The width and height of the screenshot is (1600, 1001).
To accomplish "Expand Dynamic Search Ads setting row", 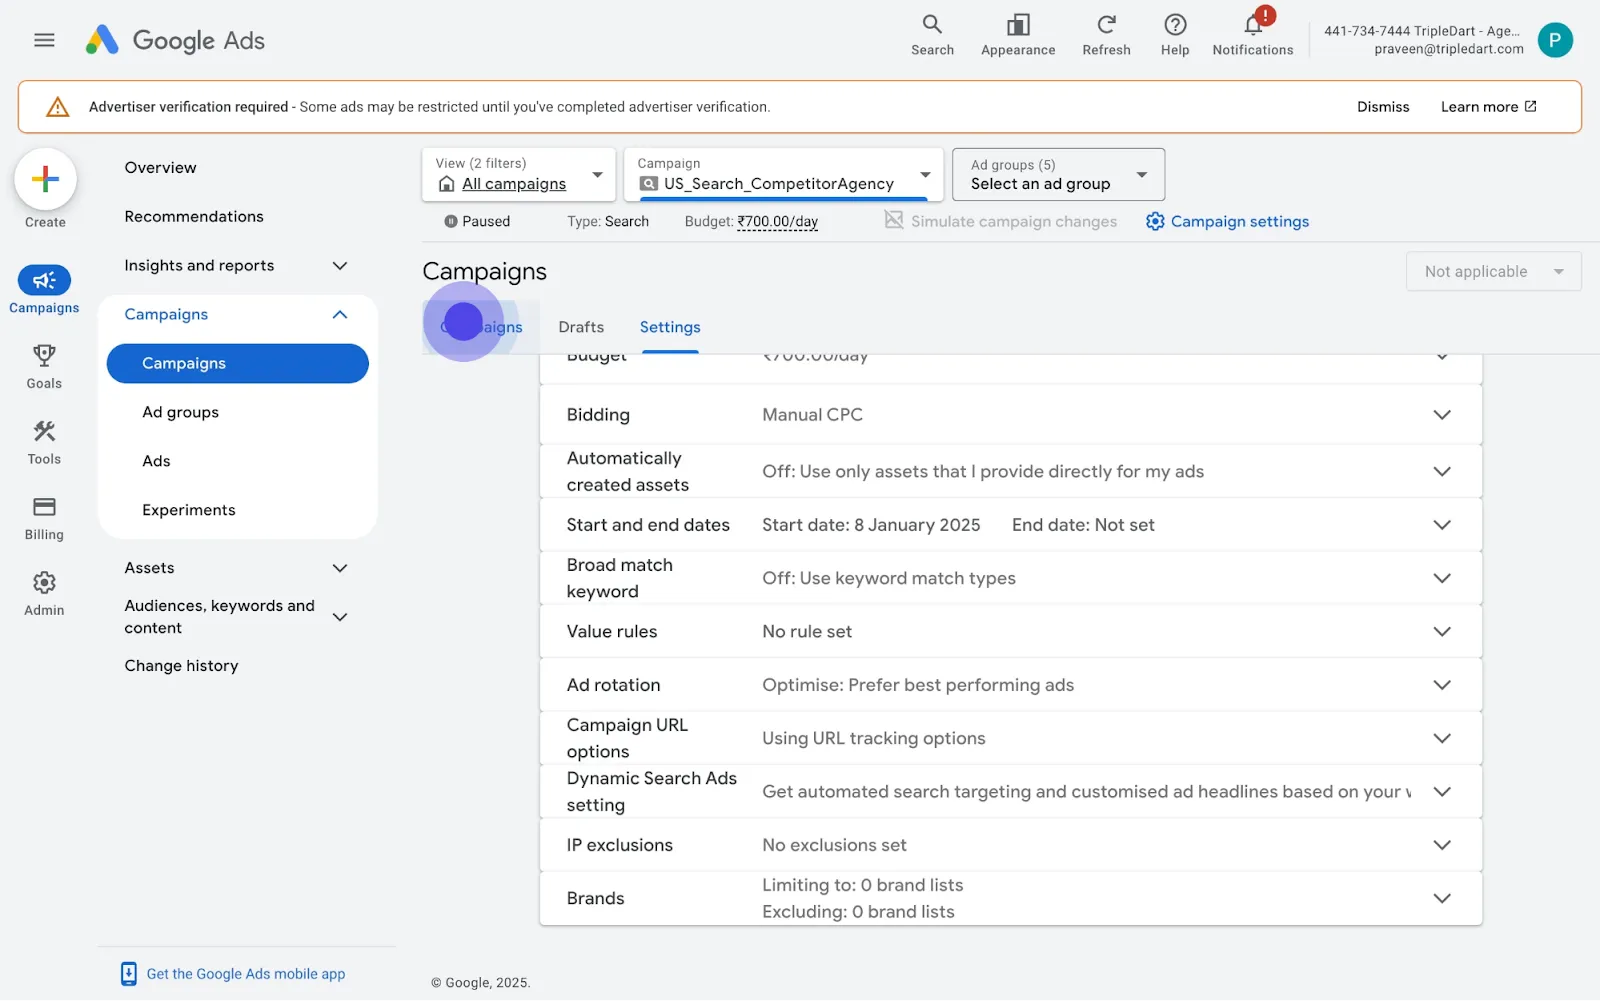I will click(1011, 792).
